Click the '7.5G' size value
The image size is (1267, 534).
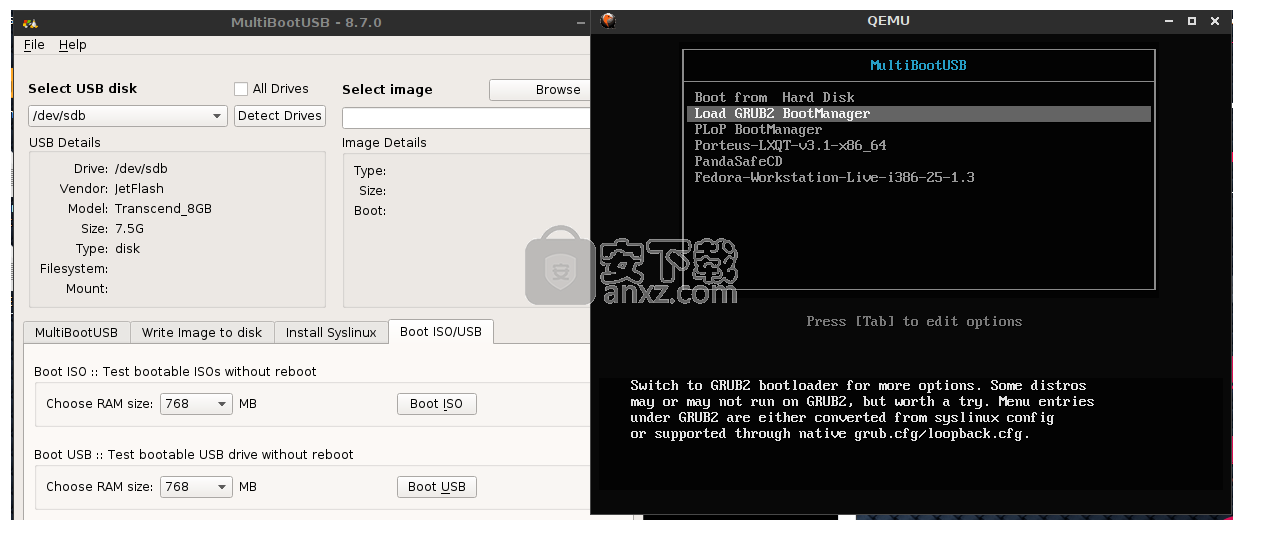129,229
